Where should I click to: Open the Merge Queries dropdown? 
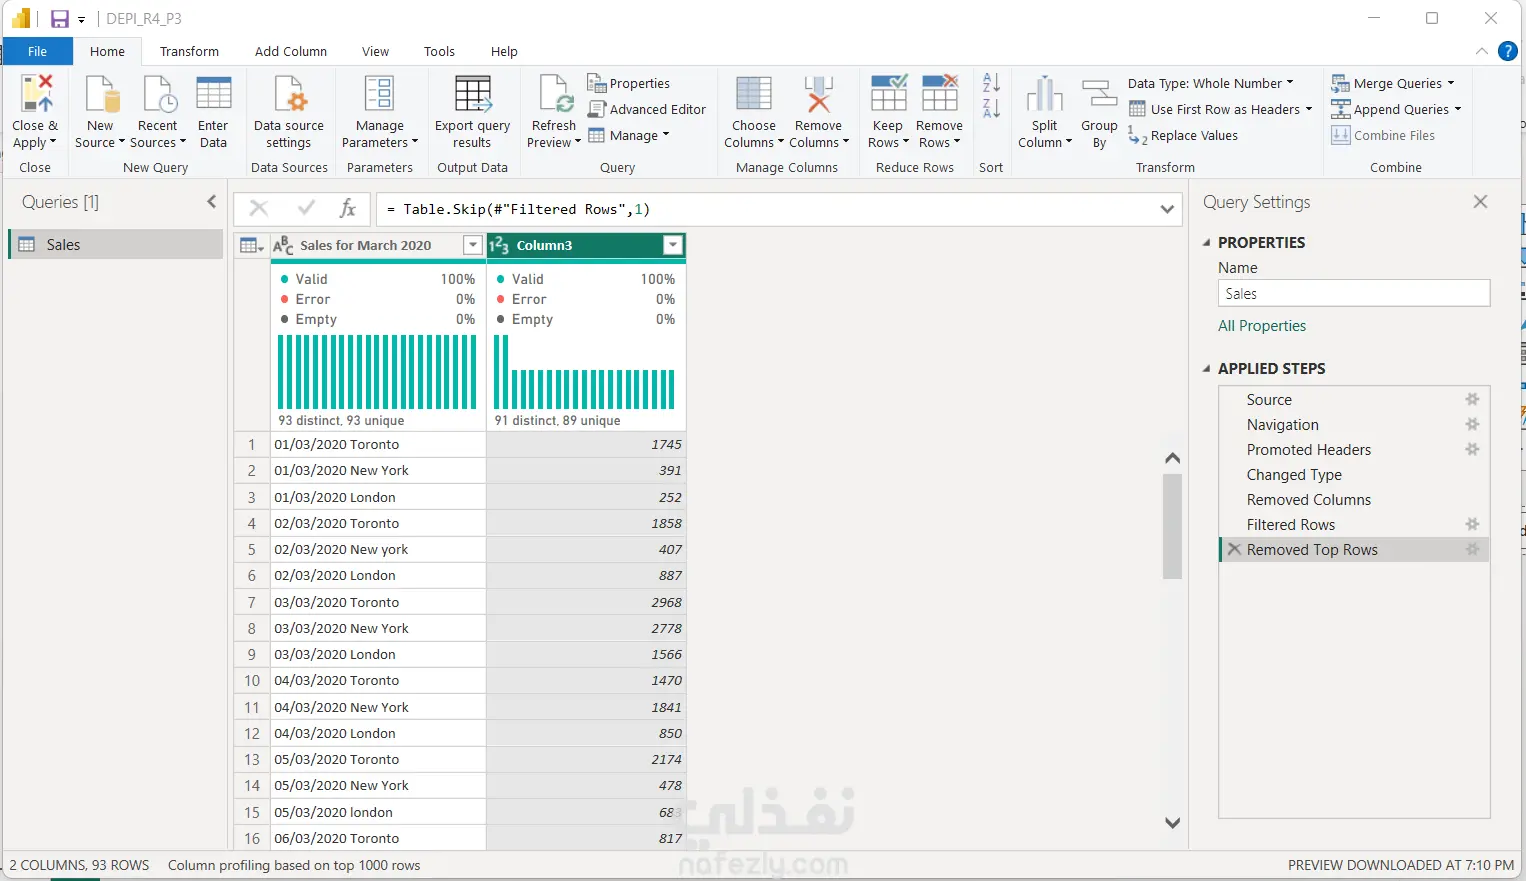coord(1393,83)
